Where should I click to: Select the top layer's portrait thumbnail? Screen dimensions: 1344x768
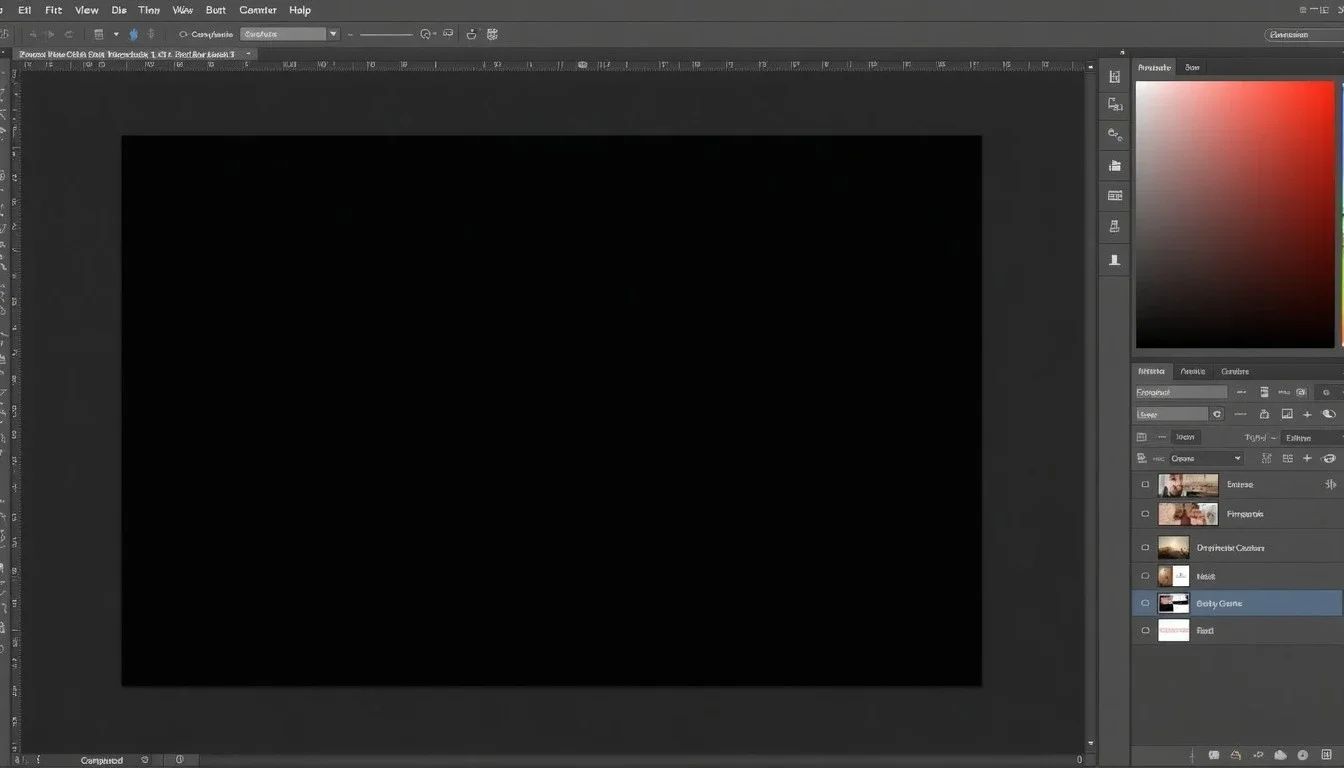click(x=1188, y=485)
